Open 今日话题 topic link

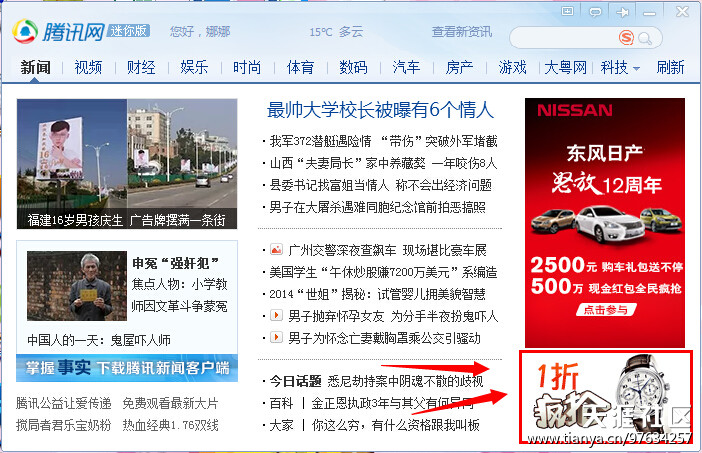pyautogui.click(x=376, y=381)
